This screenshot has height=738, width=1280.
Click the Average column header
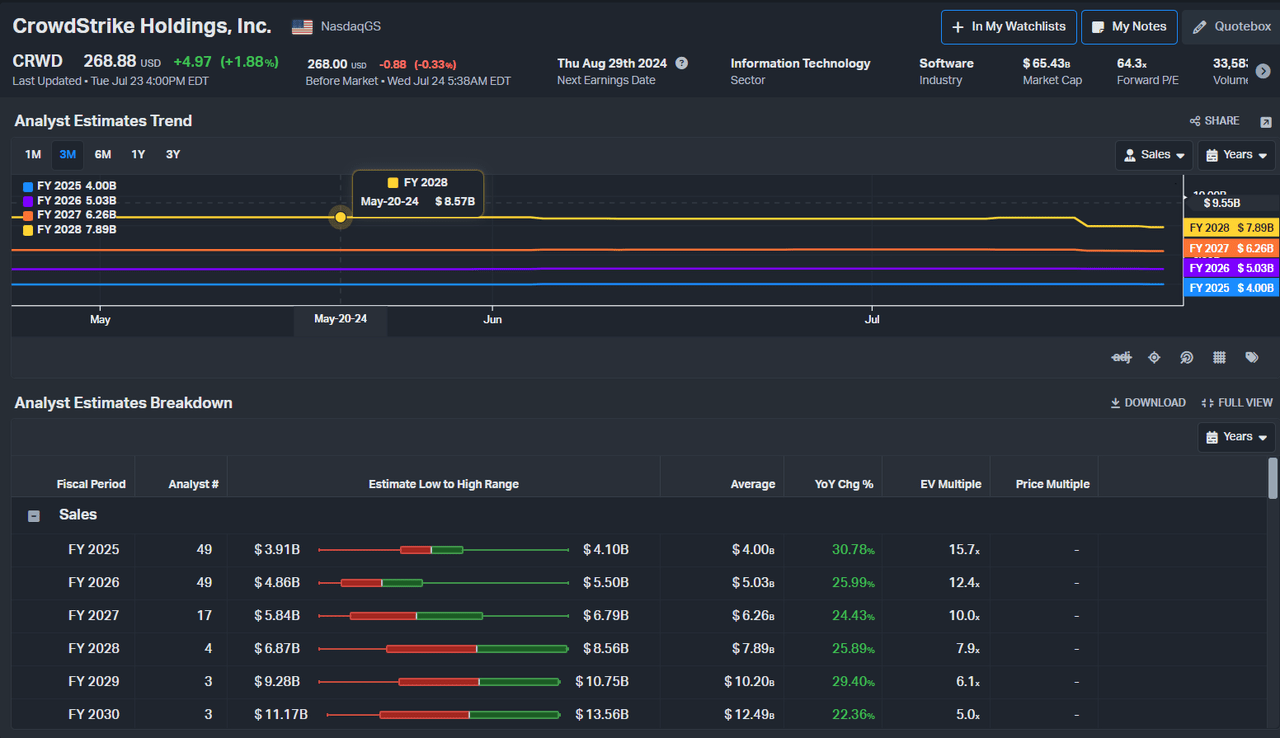point(753,484)
